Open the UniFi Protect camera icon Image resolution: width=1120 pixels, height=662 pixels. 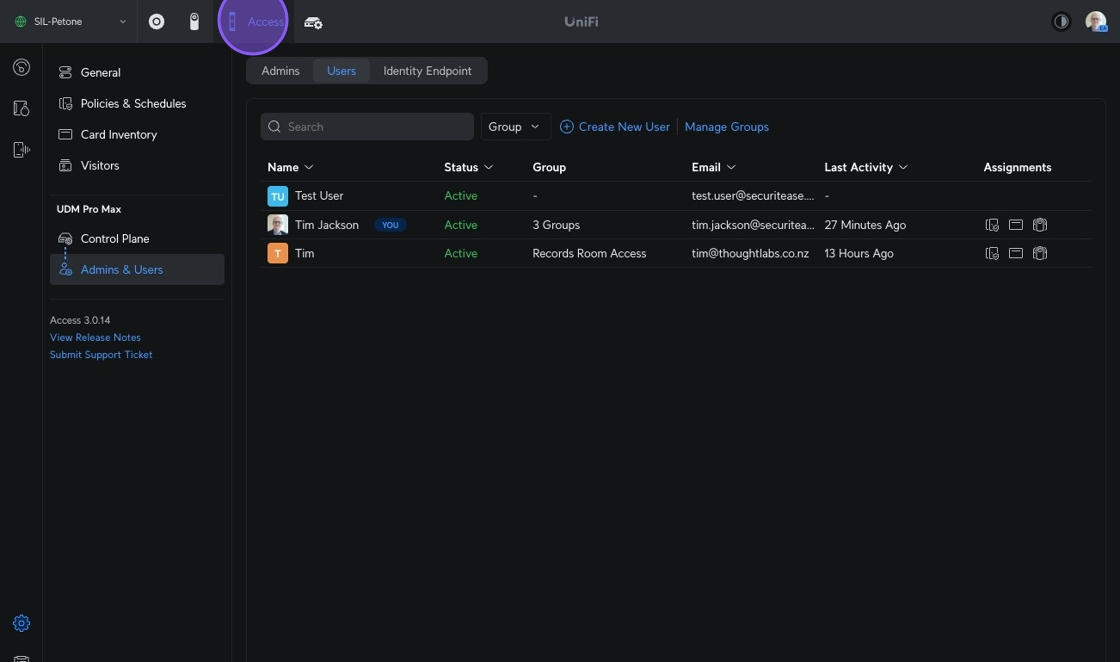[x=194, y=21]
